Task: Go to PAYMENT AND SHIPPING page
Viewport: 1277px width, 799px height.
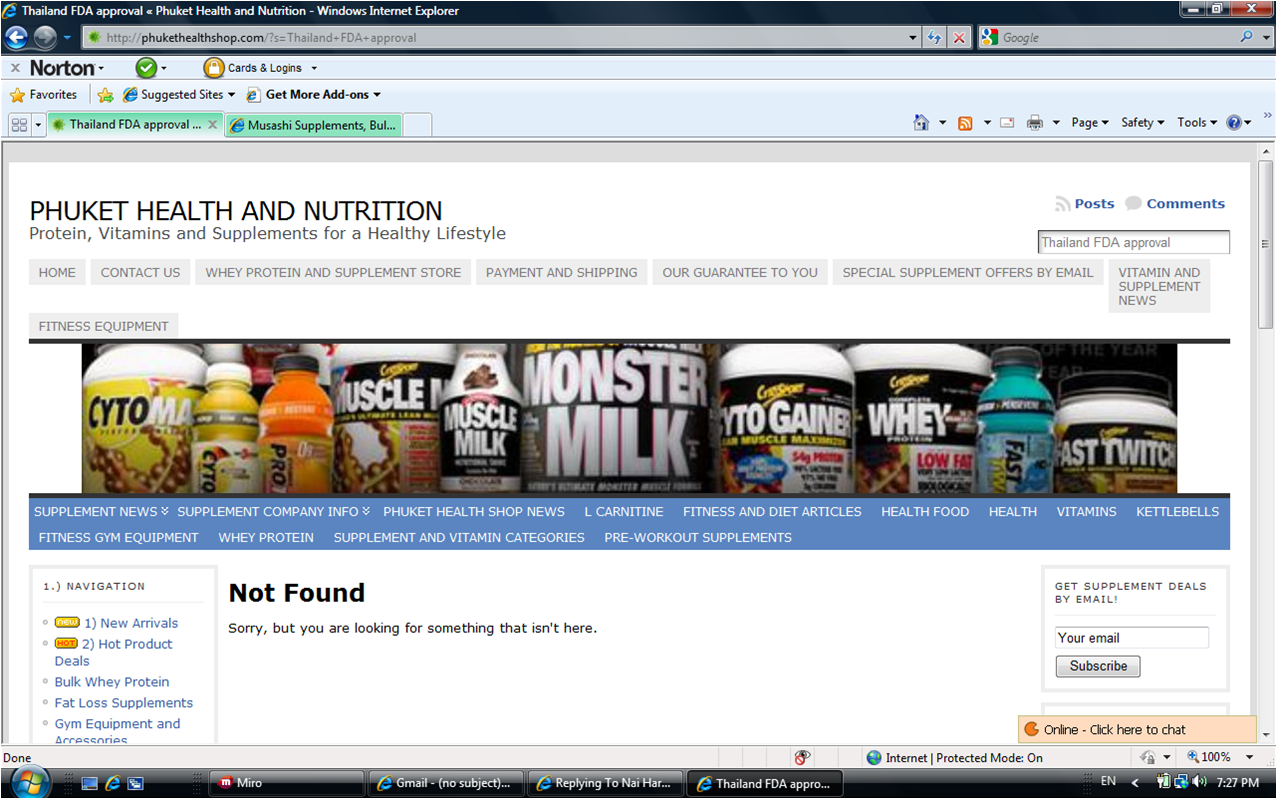Action: (562, 272)
